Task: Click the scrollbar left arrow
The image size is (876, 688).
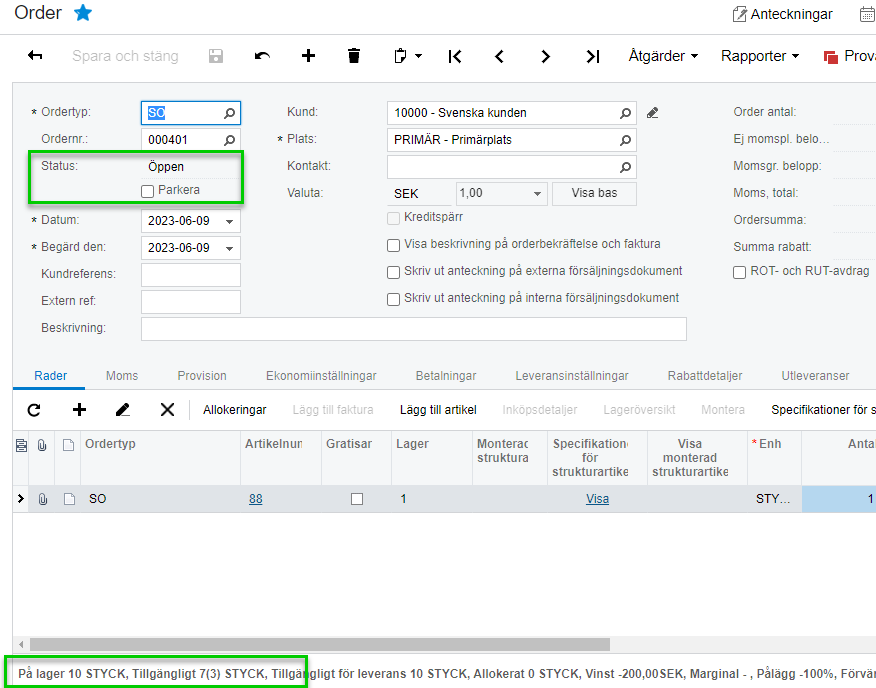Action: click(21, 644)
